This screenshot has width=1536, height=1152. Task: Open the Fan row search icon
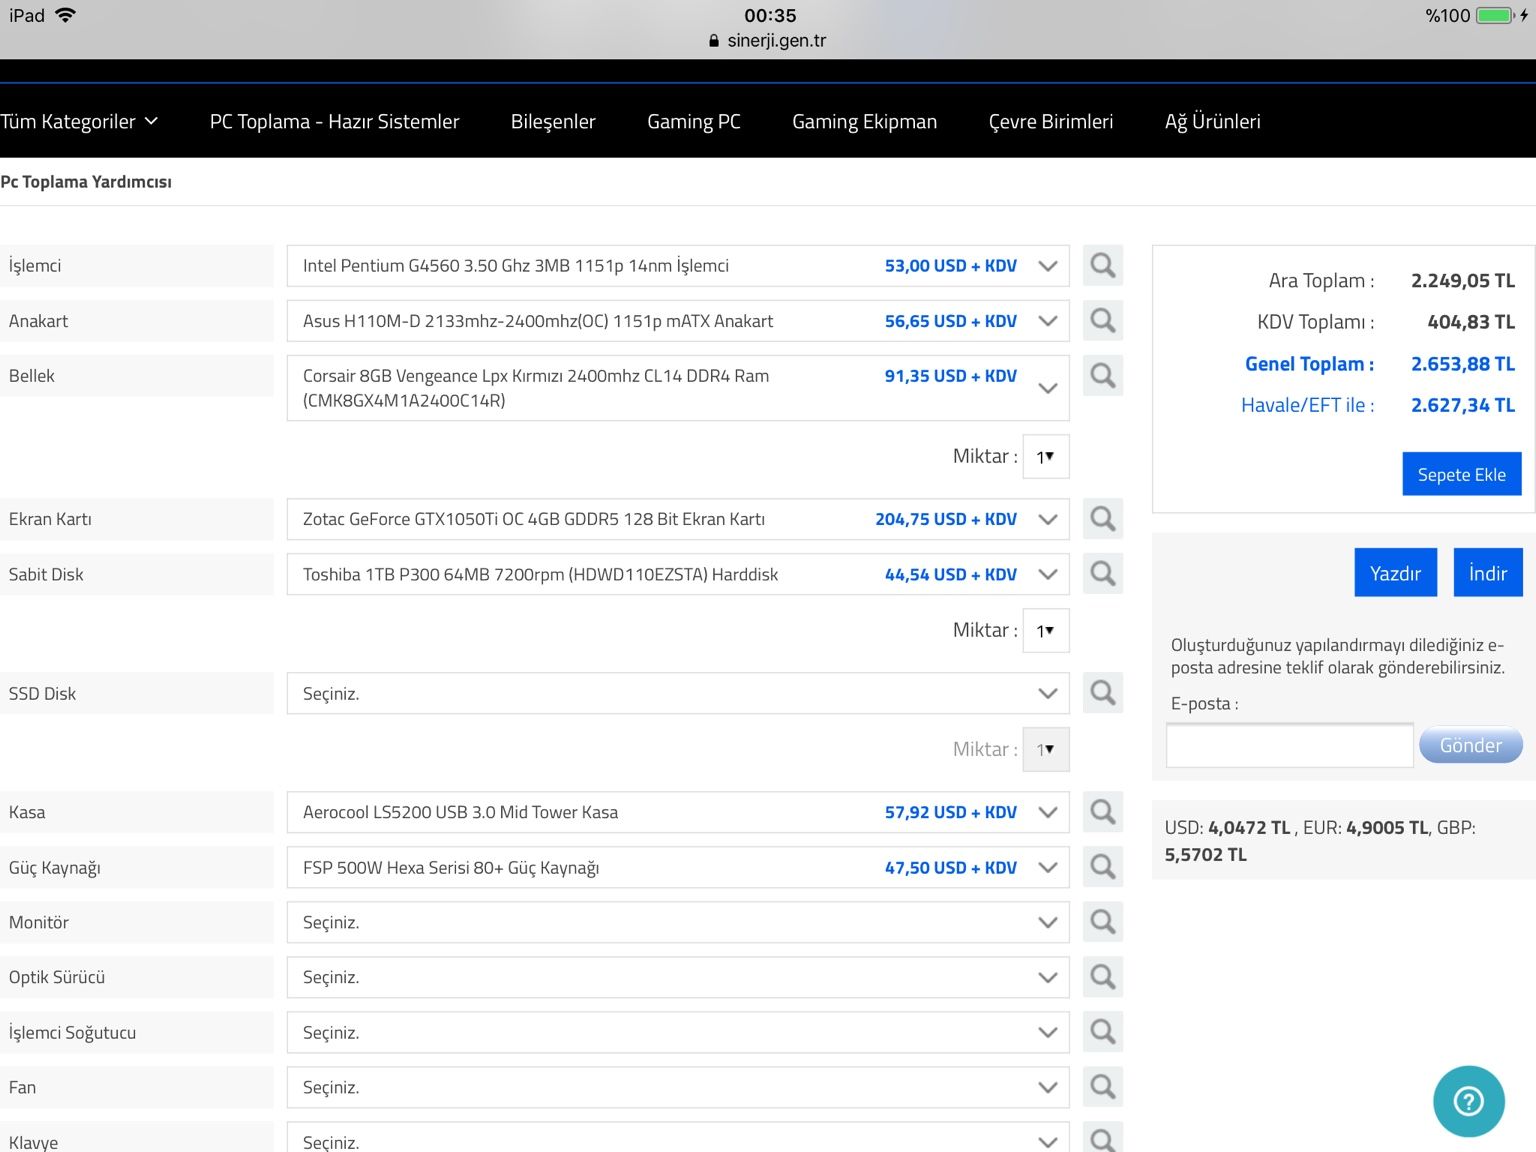point(1103,1087)
